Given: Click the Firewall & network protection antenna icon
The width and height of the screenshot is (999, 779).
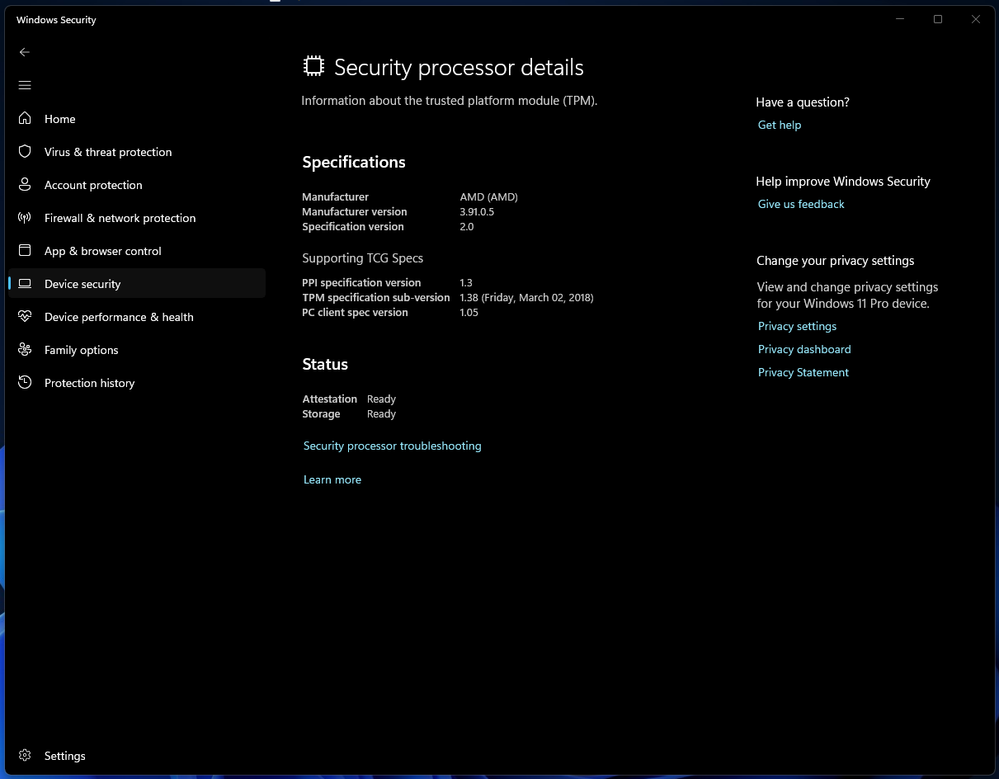Looking at the screenshot, I should point(25,218).
